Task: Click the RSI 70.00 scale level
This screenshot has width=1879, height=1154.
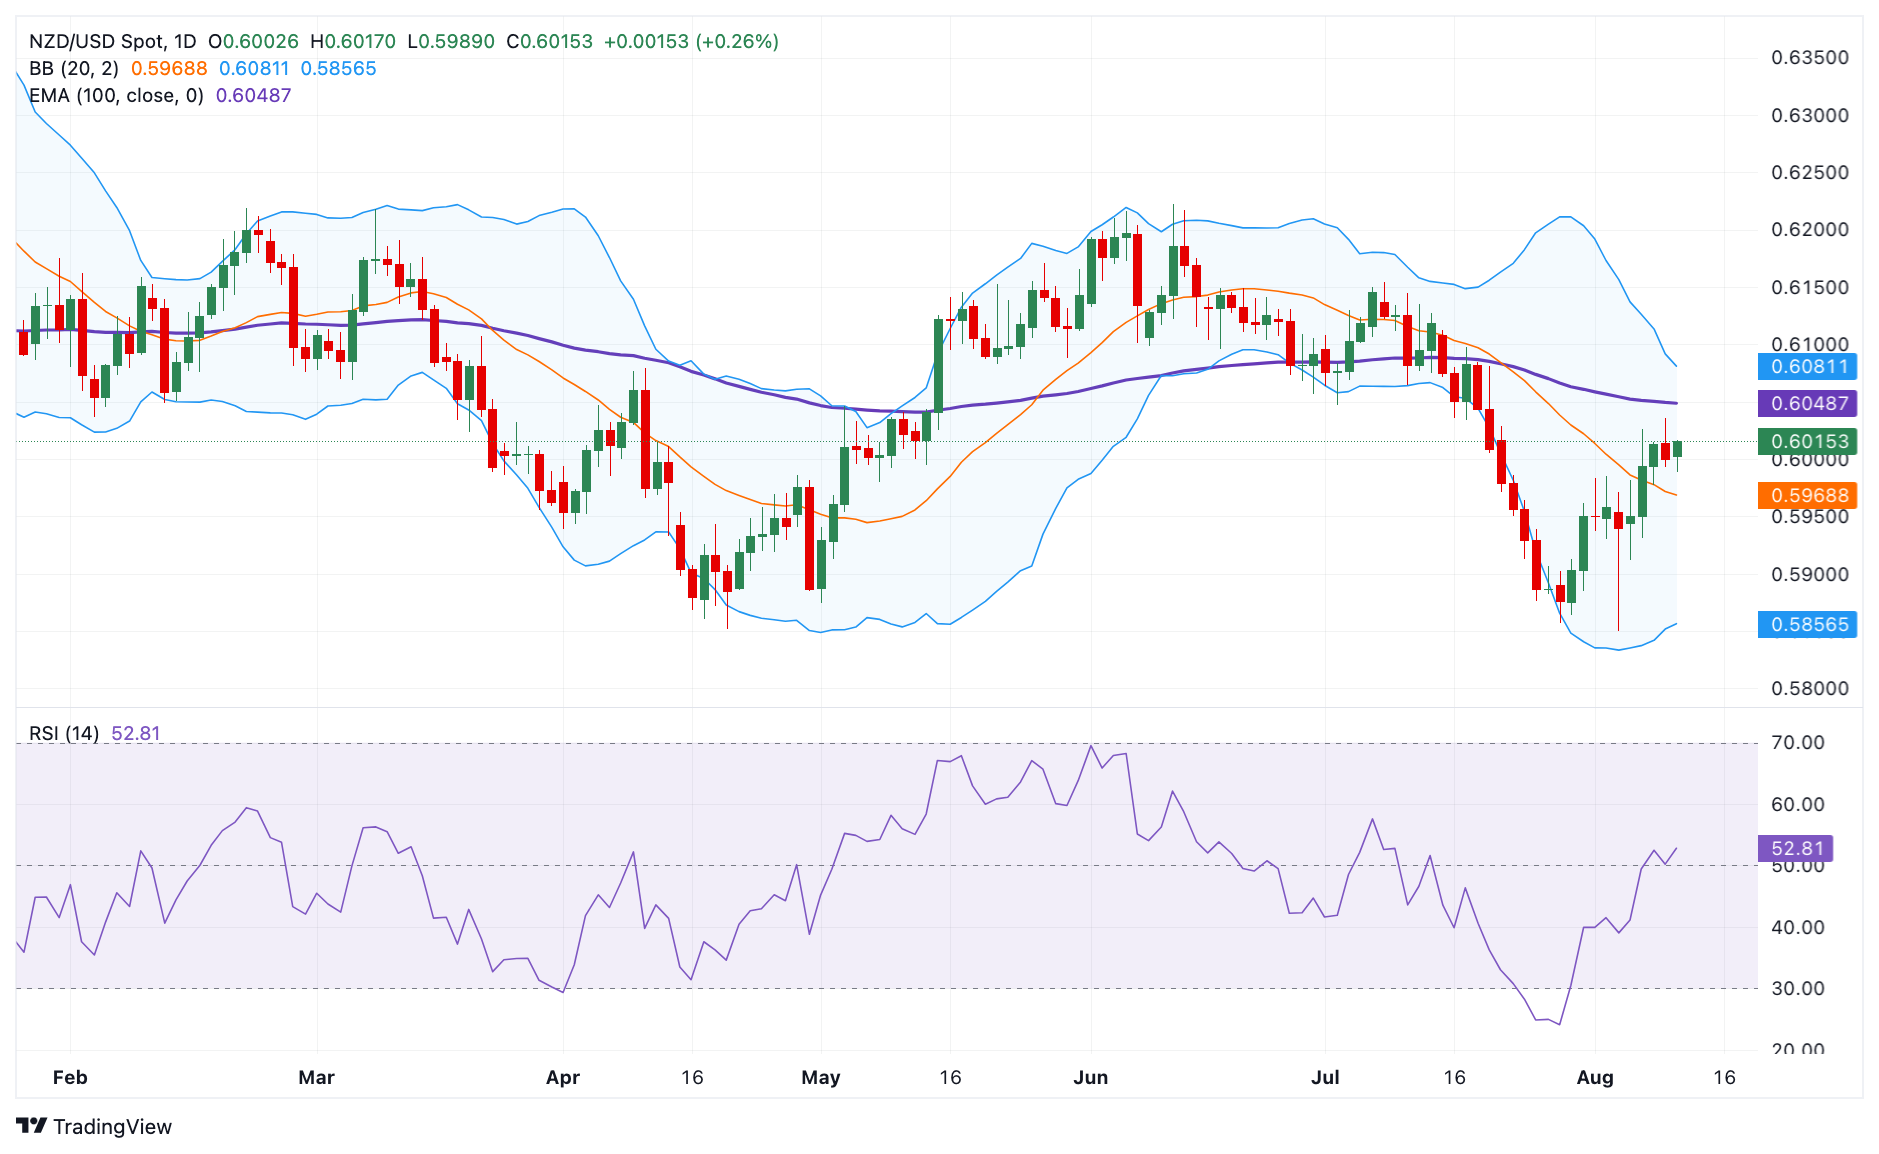Action: pyautogui.click(x=1798, y=743)
